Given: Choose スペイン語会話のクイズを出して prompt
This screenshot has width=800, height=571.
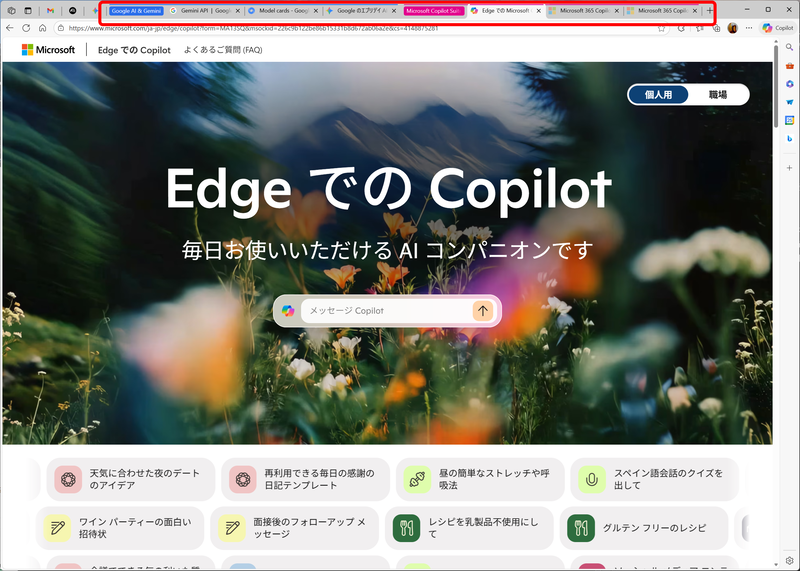Looking at the screenshot, I should [x=655, y=479].
